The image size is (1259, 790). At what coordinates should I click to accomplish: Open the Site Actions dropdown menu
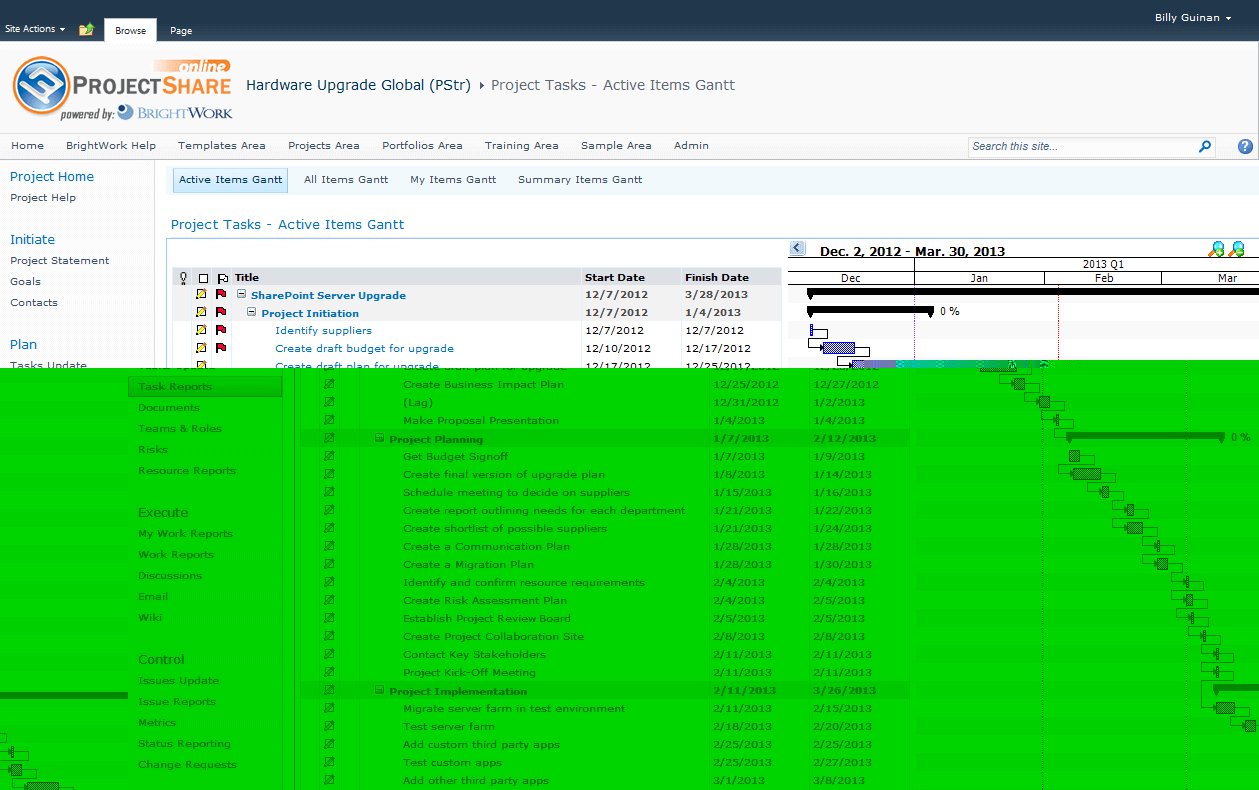point(35,29)
